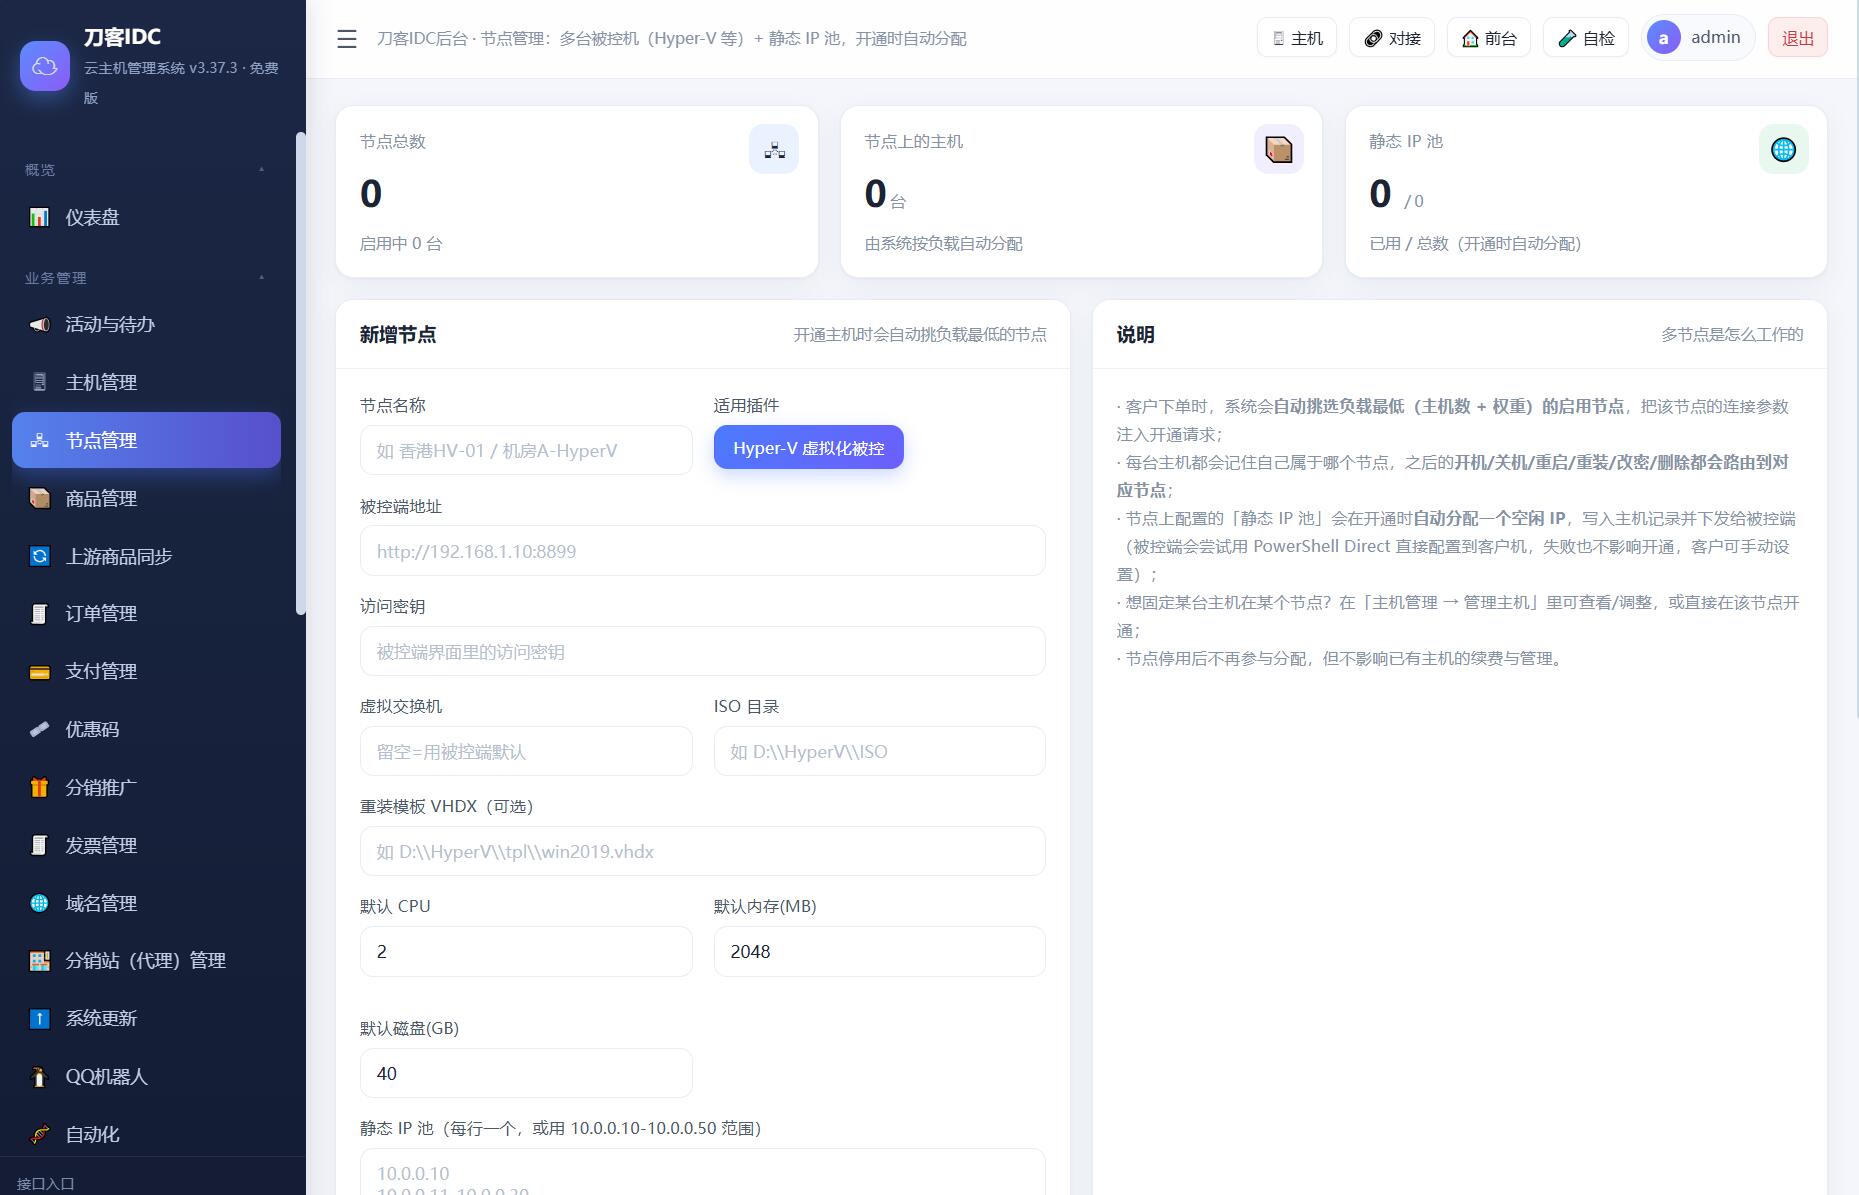Image resolution: width=1859 pixels, height=1195 pixels.
Task: Focus the 被控端地址 URL field
Action: pyautogui.click(x=703, y=551)
